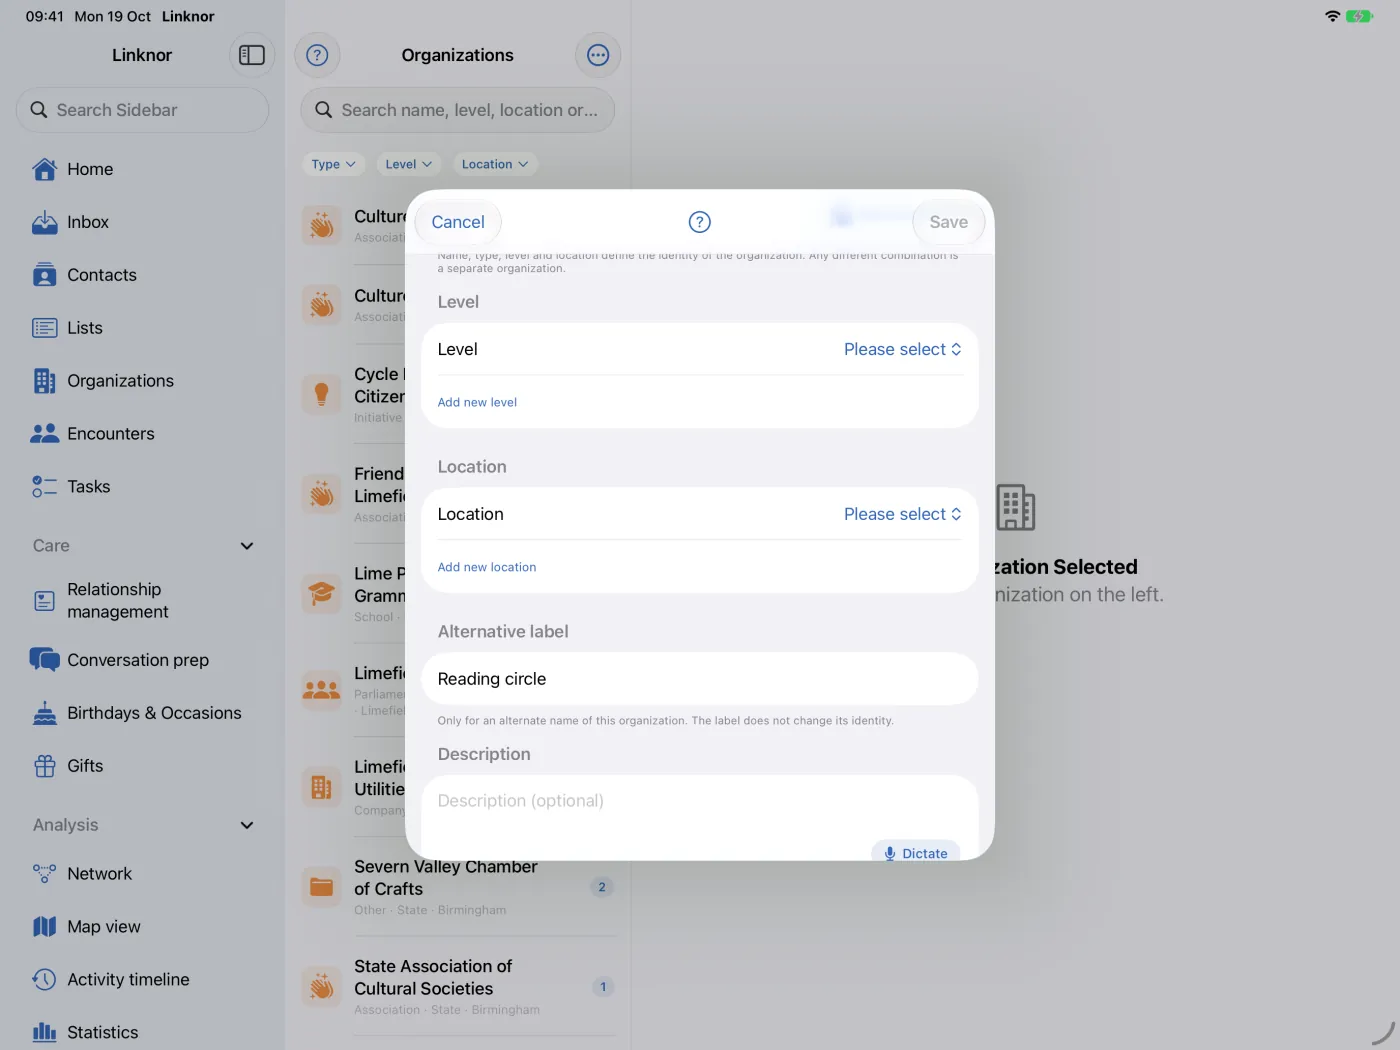Screen dimensions: 1400x1050
Task: Start Dictate for the description
Action: (x=915, y=853)
